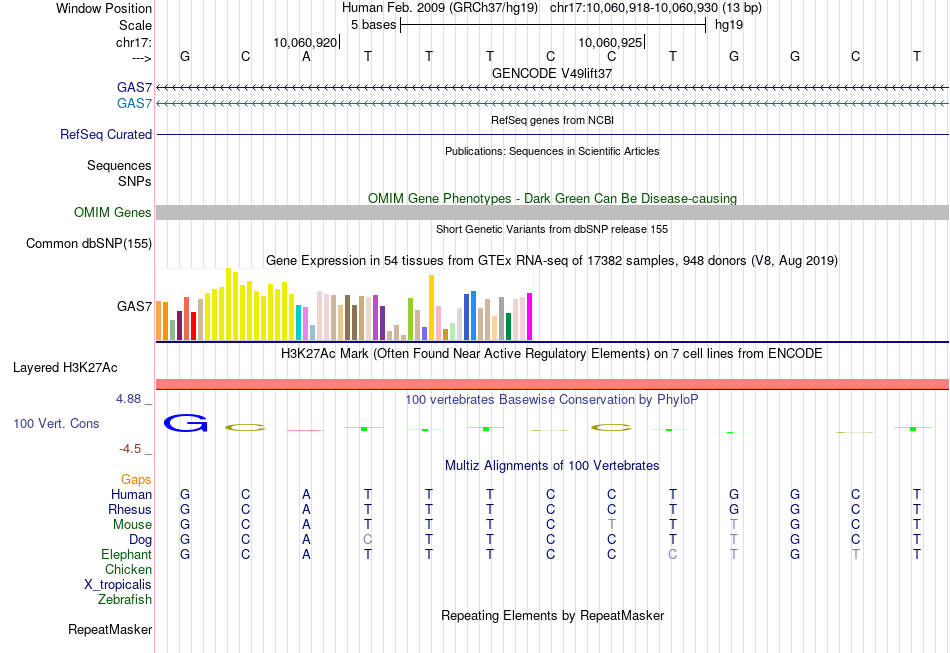Click the Zebrafish species row label
The width and height of the screenshot is (950, 653).
[x=125, y=599]
